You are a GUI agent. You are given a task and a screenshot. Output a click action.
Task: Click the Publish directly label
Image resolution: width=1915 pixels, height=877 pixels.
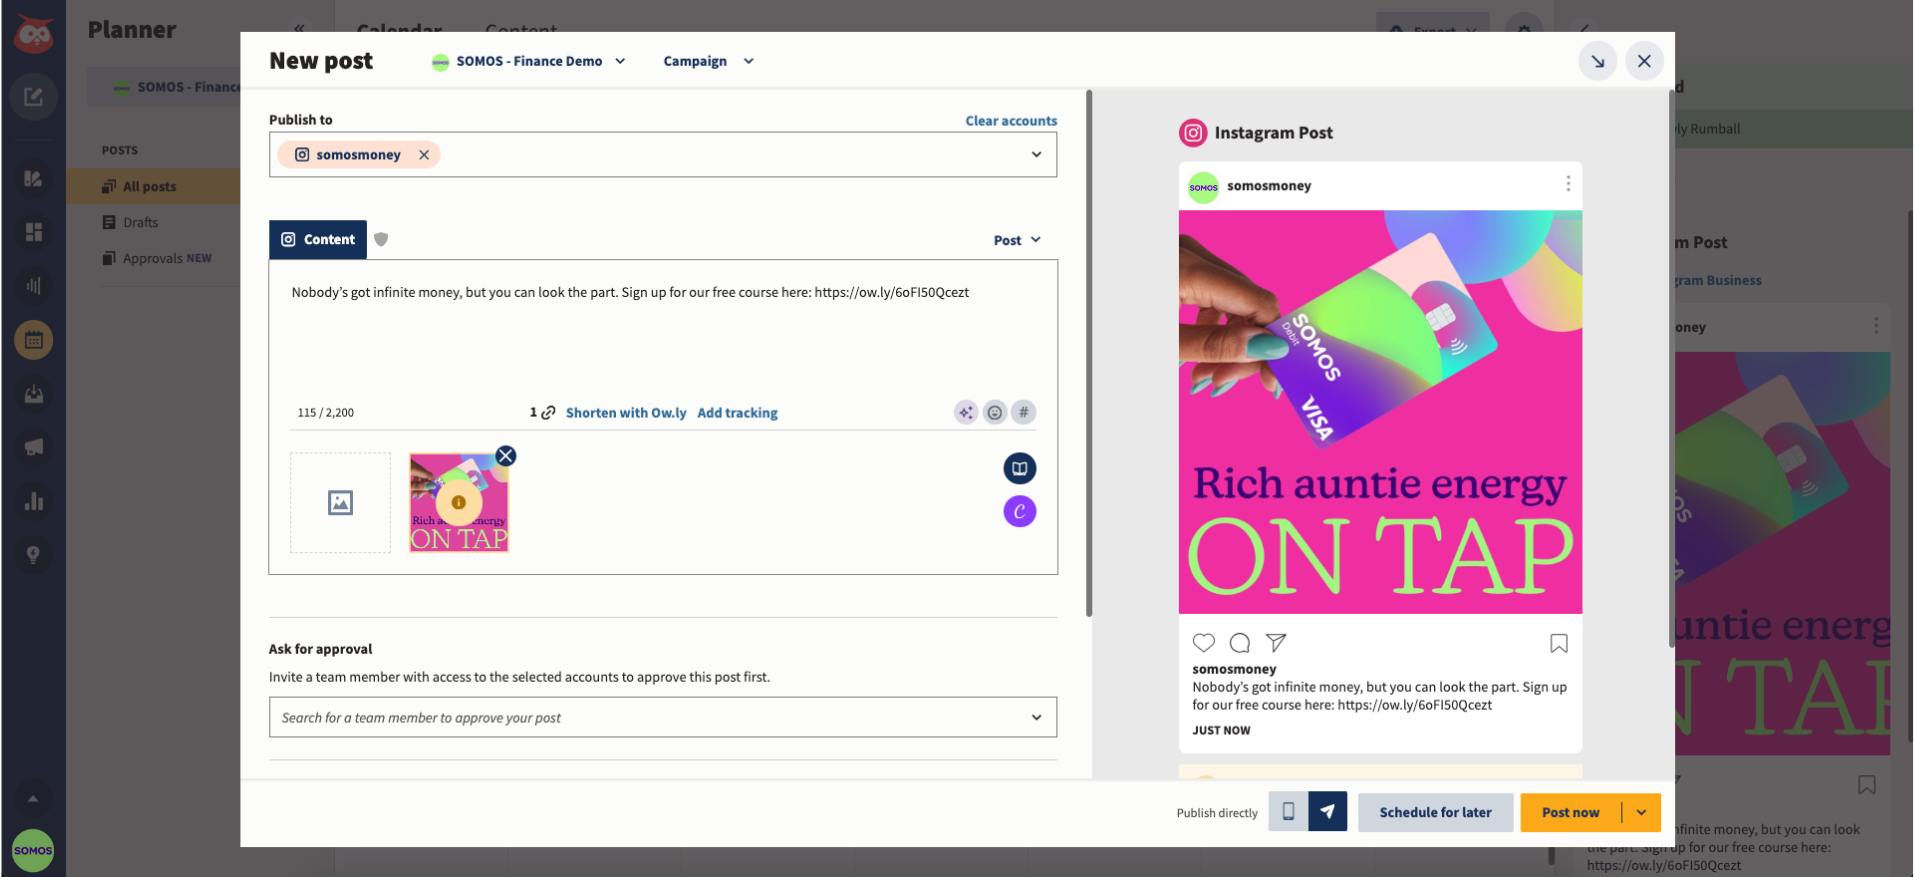1217,813
